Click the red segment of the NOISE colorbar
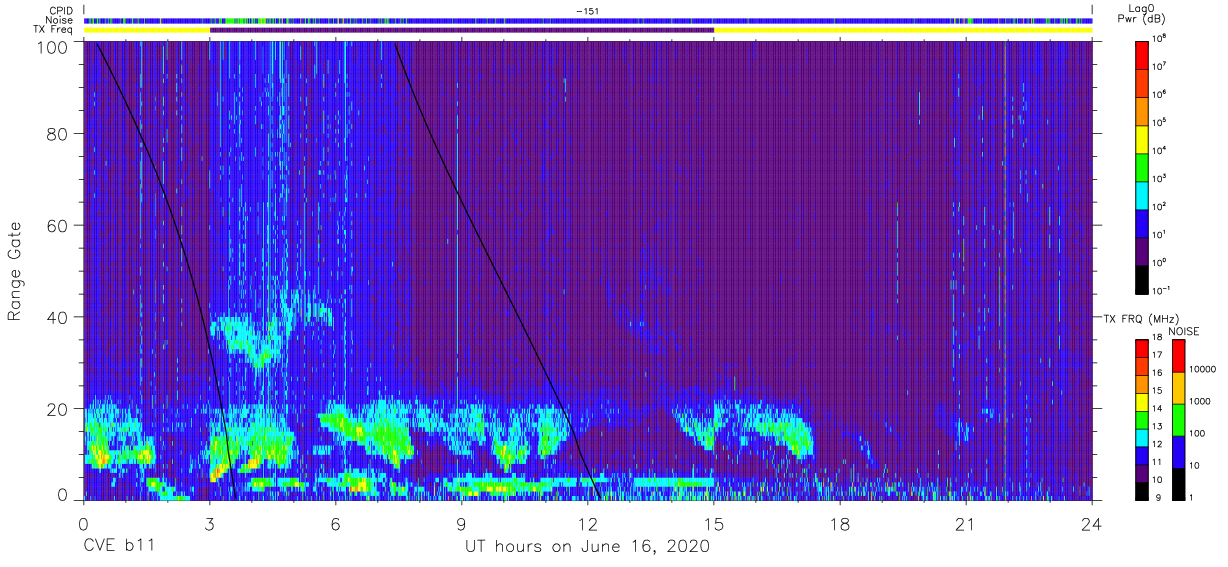 (x=1178, y=356)
